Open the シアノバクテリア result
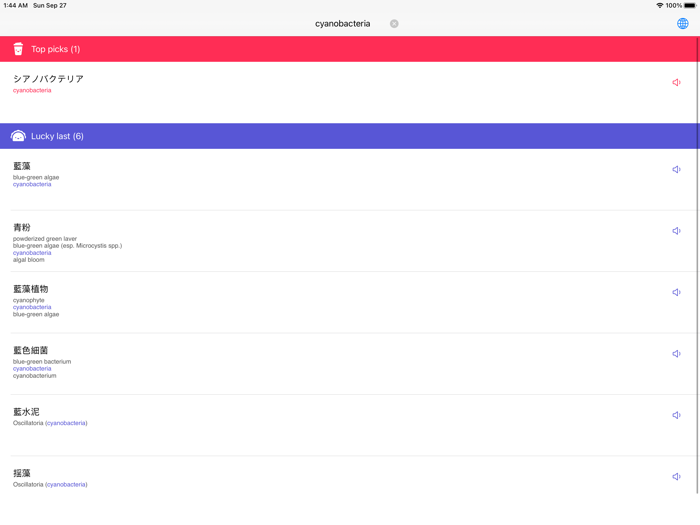Screen dimensions: 700x525 pyautogui.click(x=350, y=92)
